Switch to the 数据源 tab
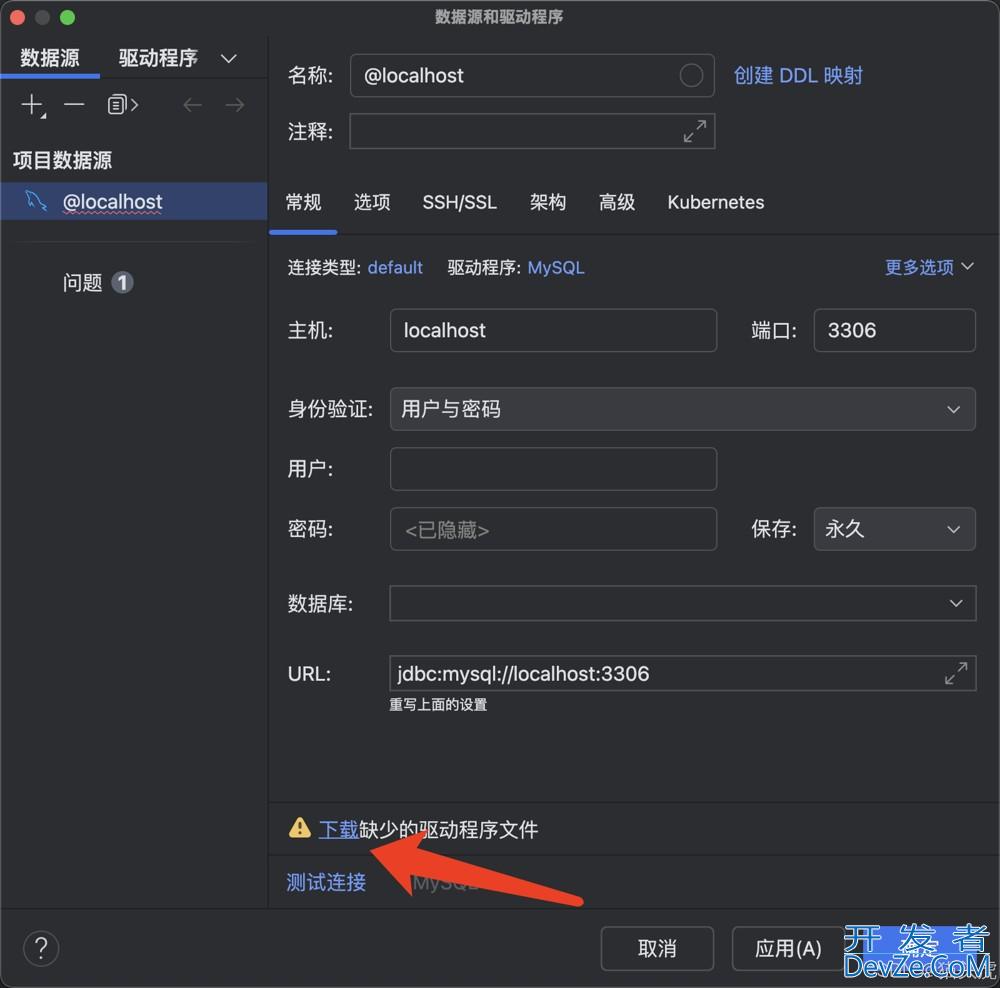Screen dimensions: 1000x988 (50, 58)
